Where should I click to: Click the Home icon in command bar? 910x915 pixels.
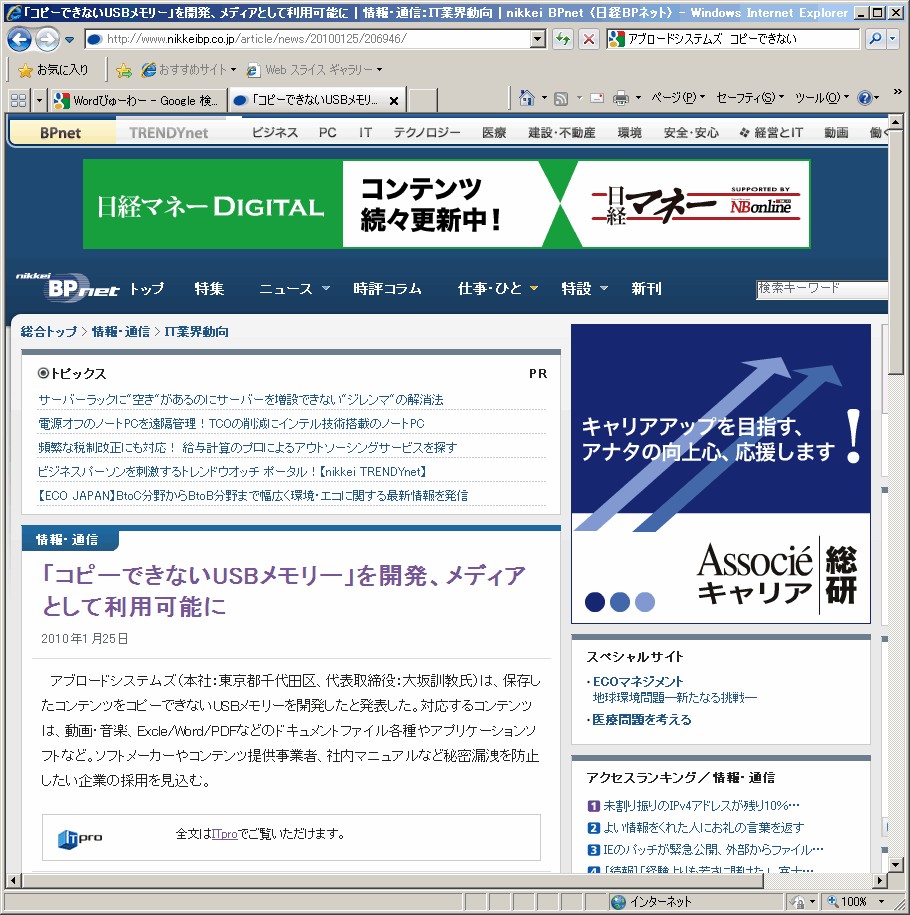click(x=527, y=98)
